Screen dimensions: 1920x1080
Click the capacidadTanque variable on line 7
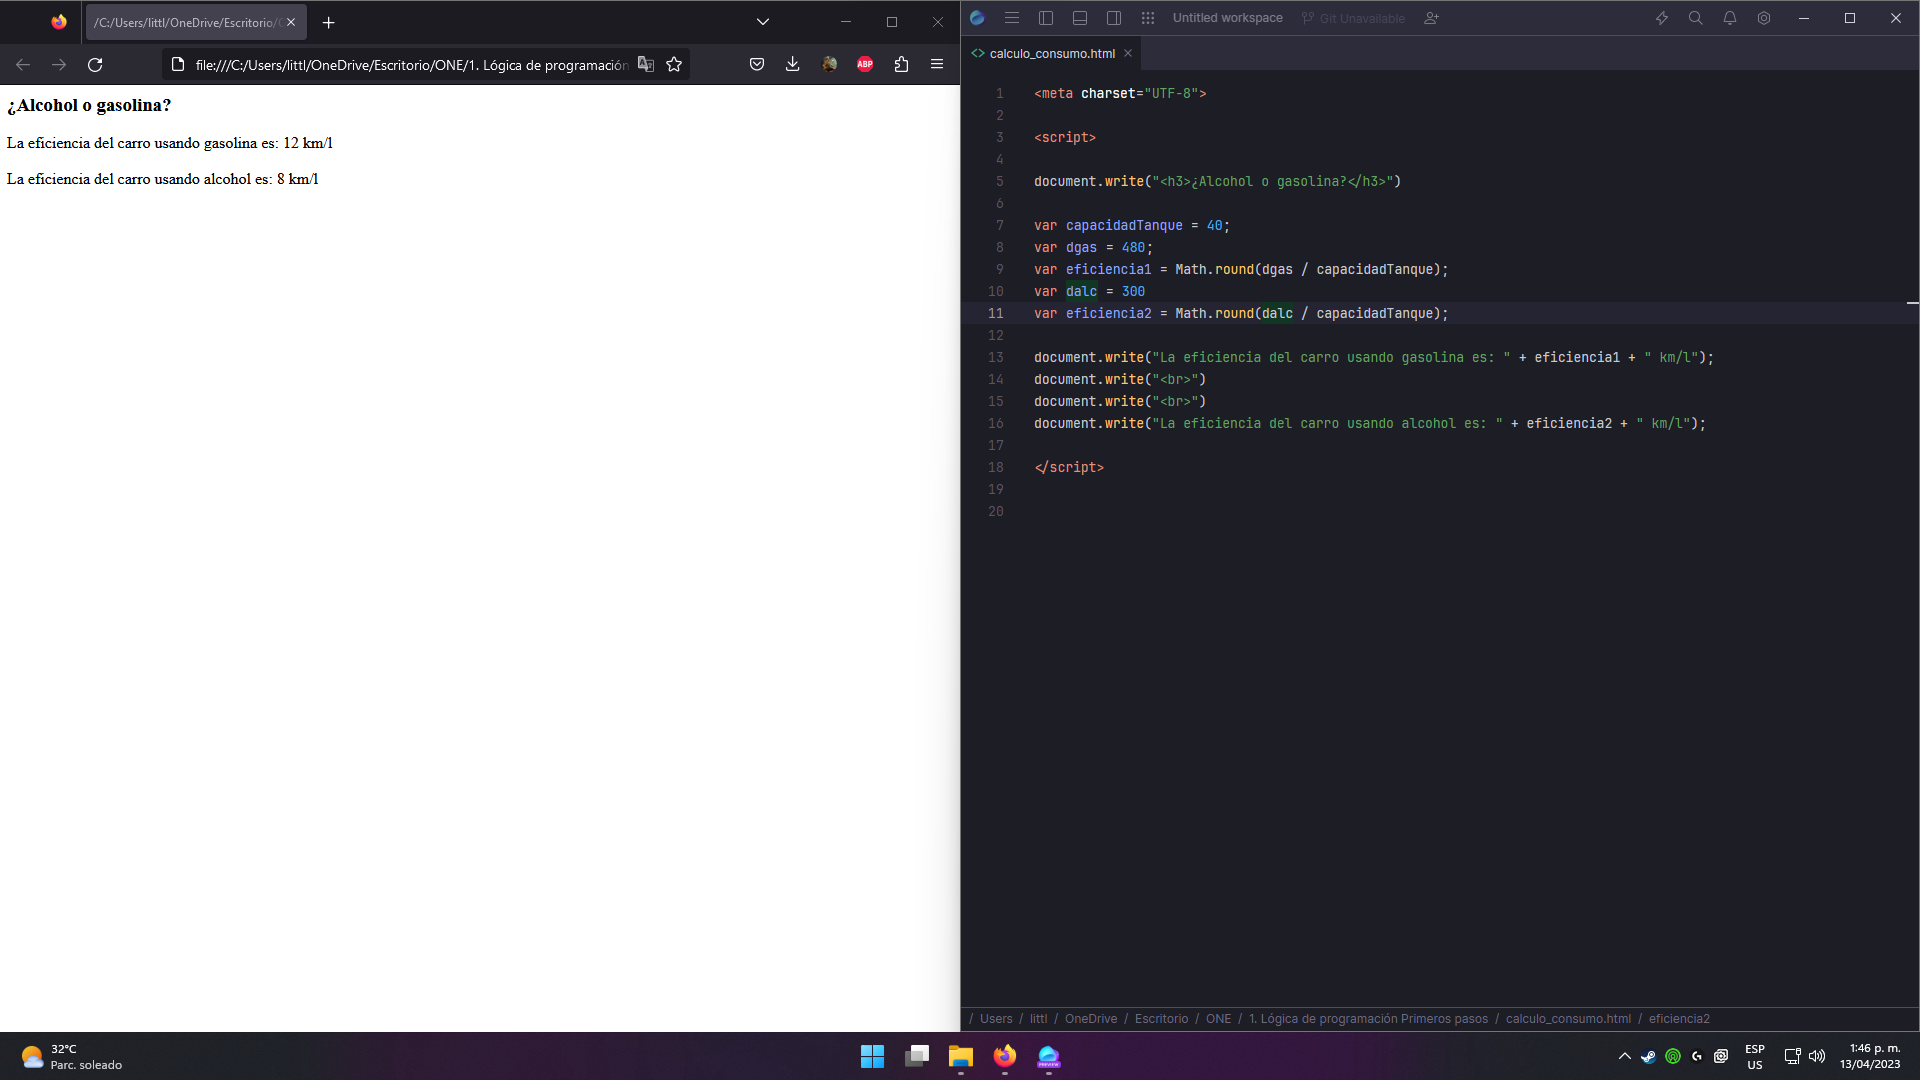point(1124,226)
